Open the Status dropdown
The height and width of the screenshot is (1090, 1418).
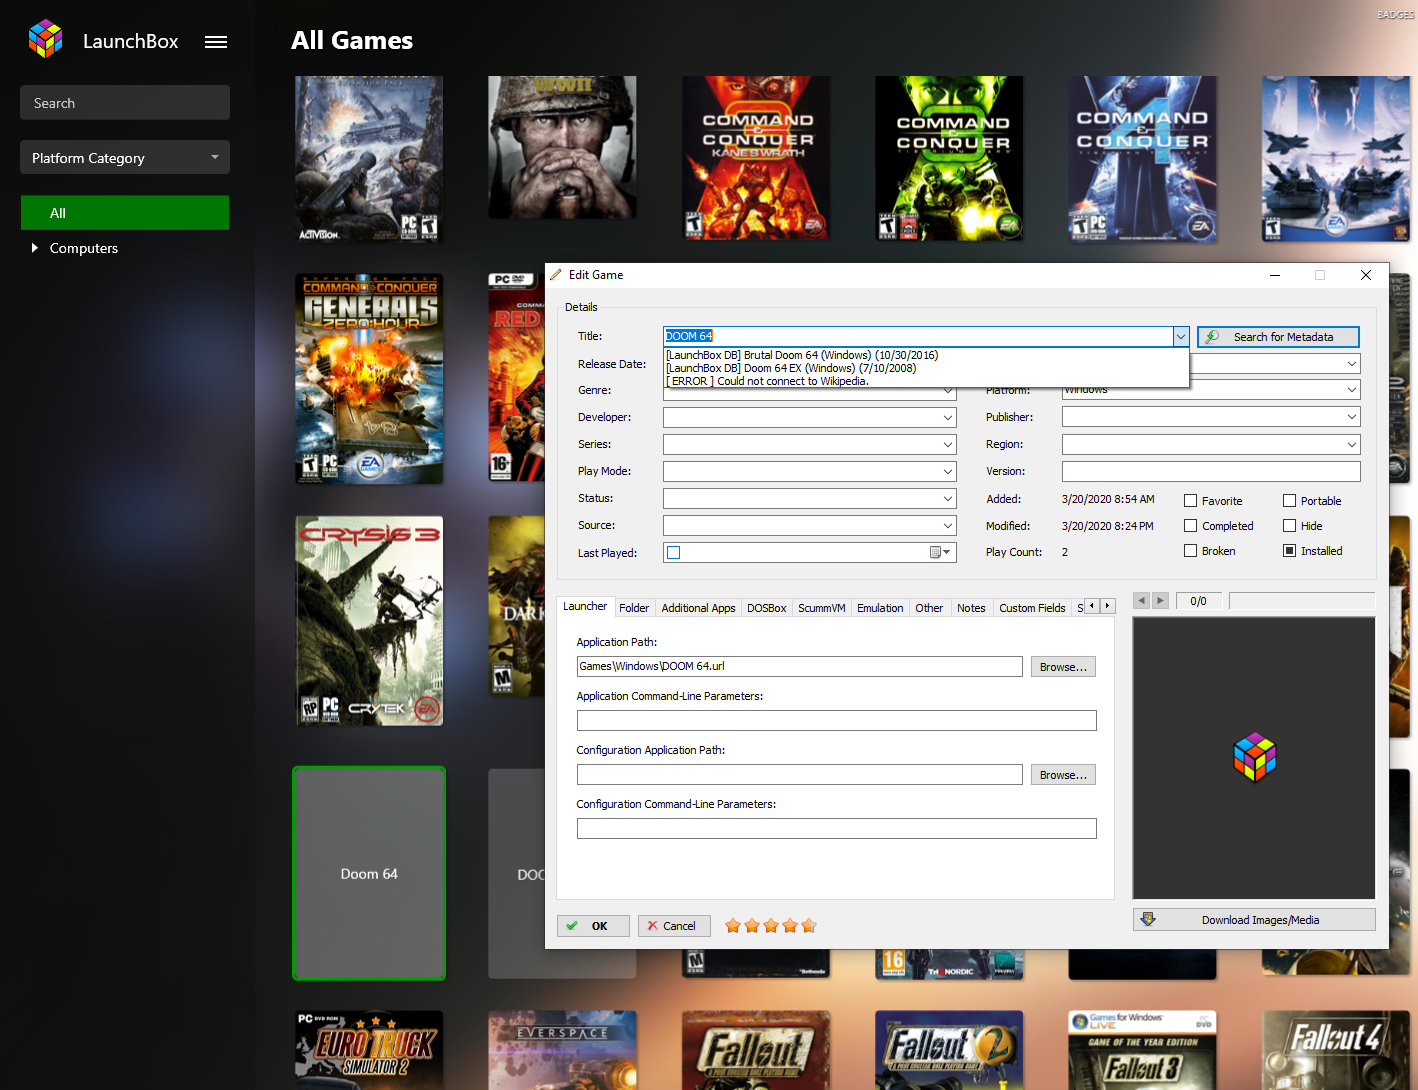tap(948, 498)
